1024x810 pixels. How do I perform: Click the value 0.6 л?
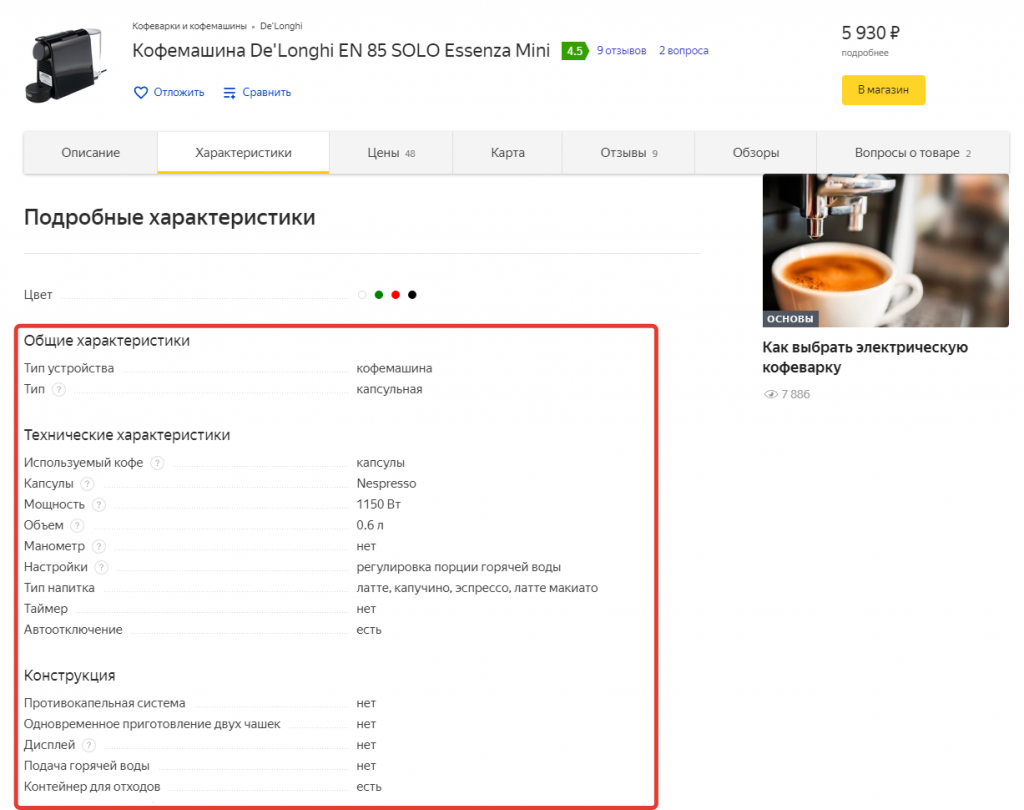(370, 525)
